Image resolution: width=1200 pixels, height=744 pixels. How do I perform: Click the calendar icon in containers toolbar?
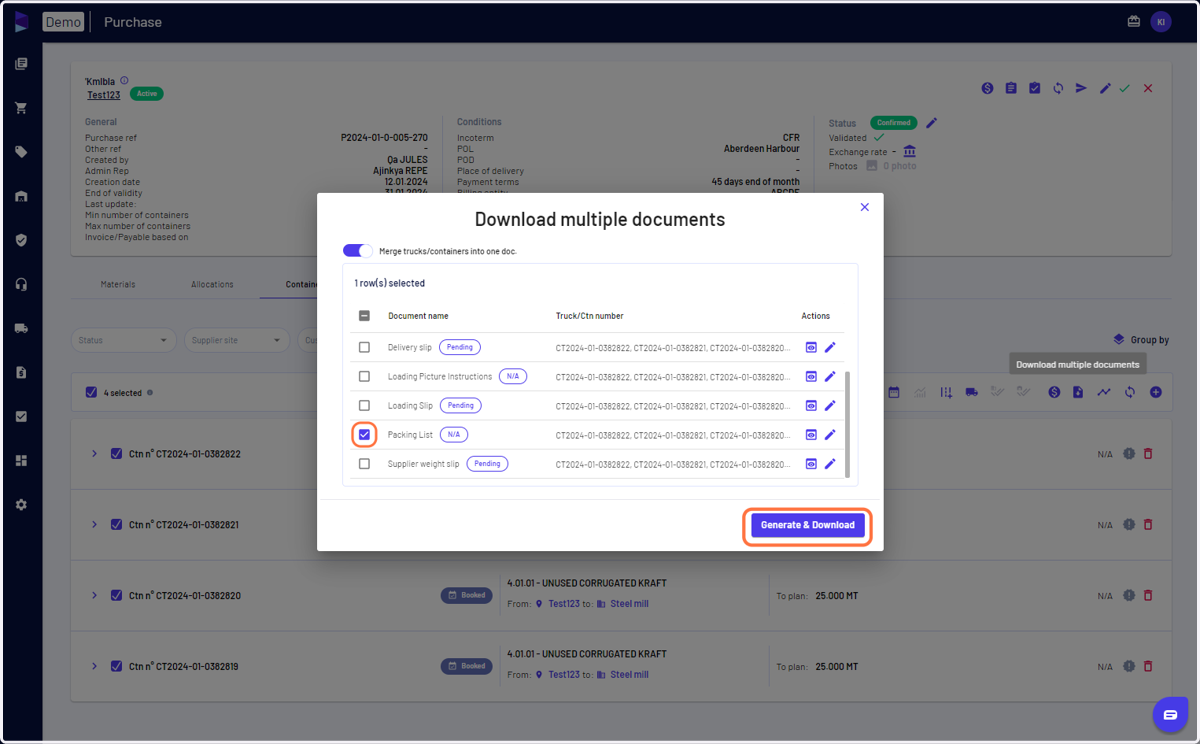(894, 392)
